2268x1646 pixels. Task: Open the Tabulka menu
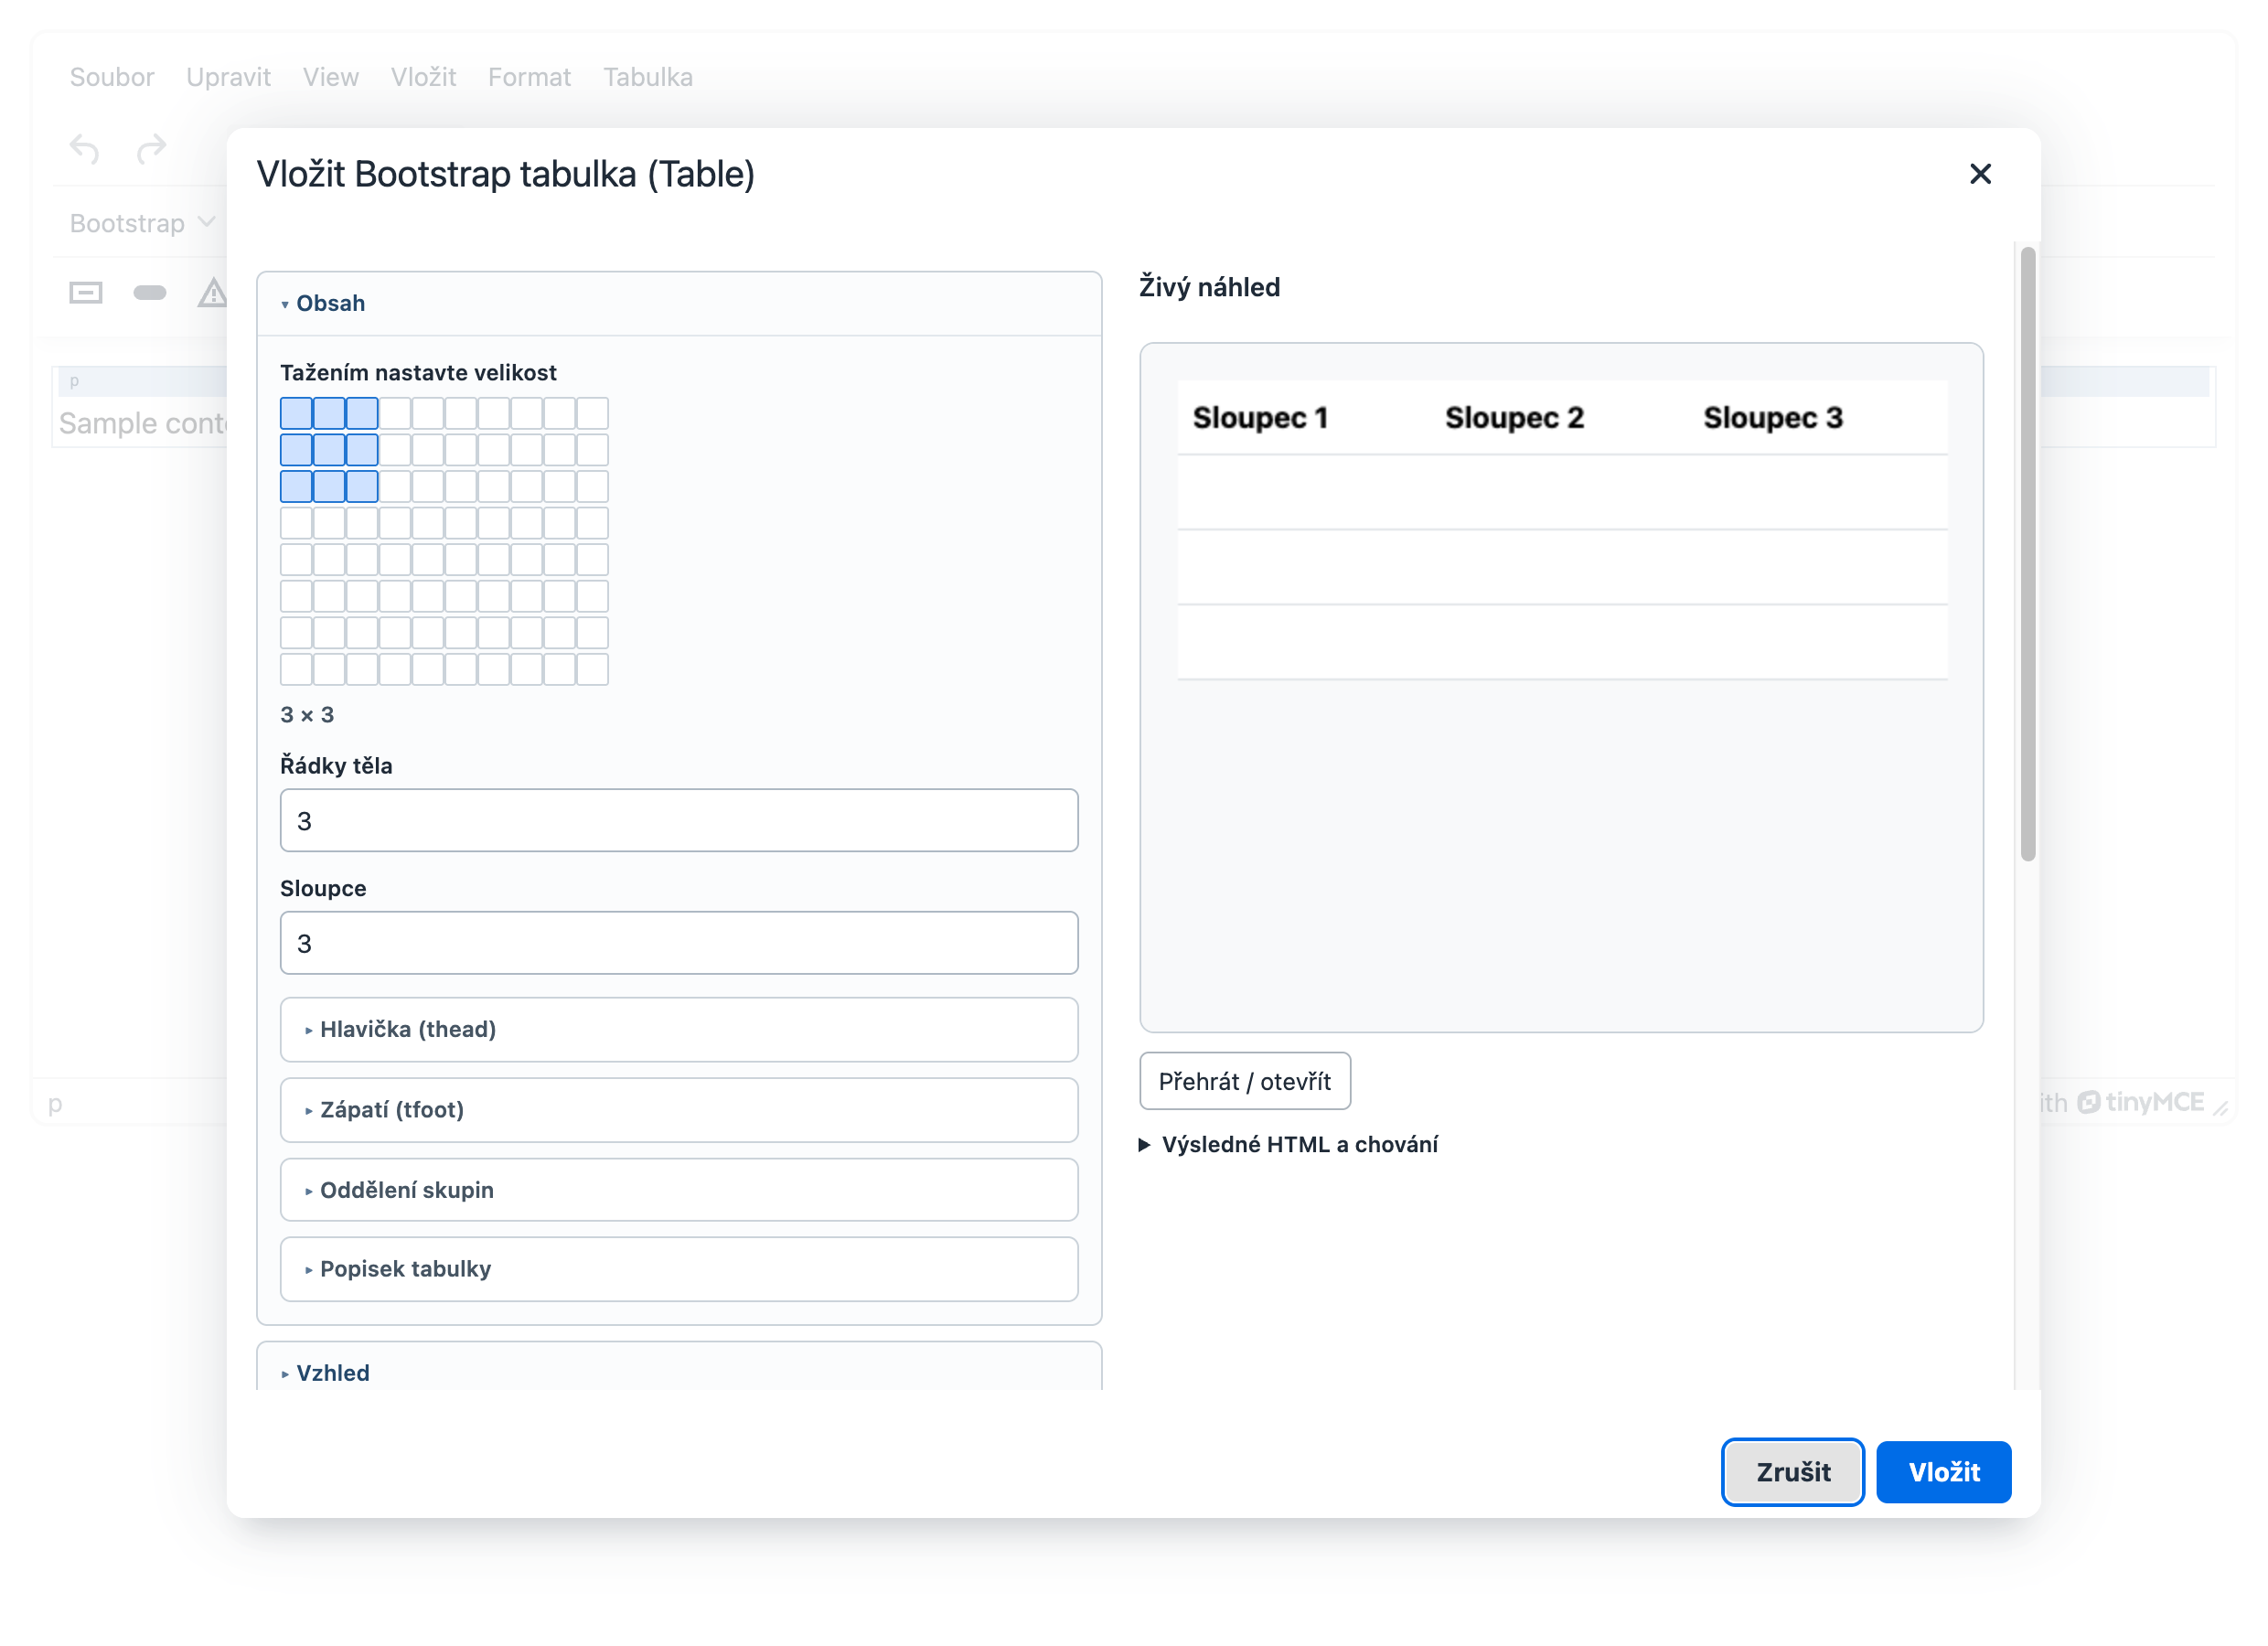[x=648, y=77]
